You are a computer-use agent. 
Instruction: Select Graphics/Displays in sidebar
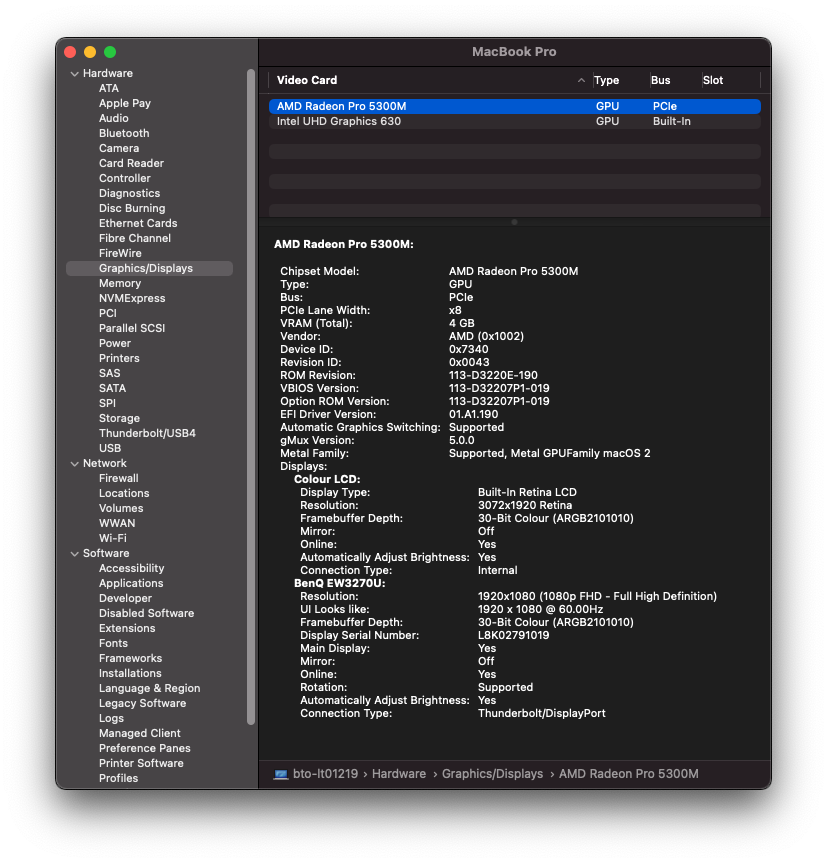coord(149,268)
